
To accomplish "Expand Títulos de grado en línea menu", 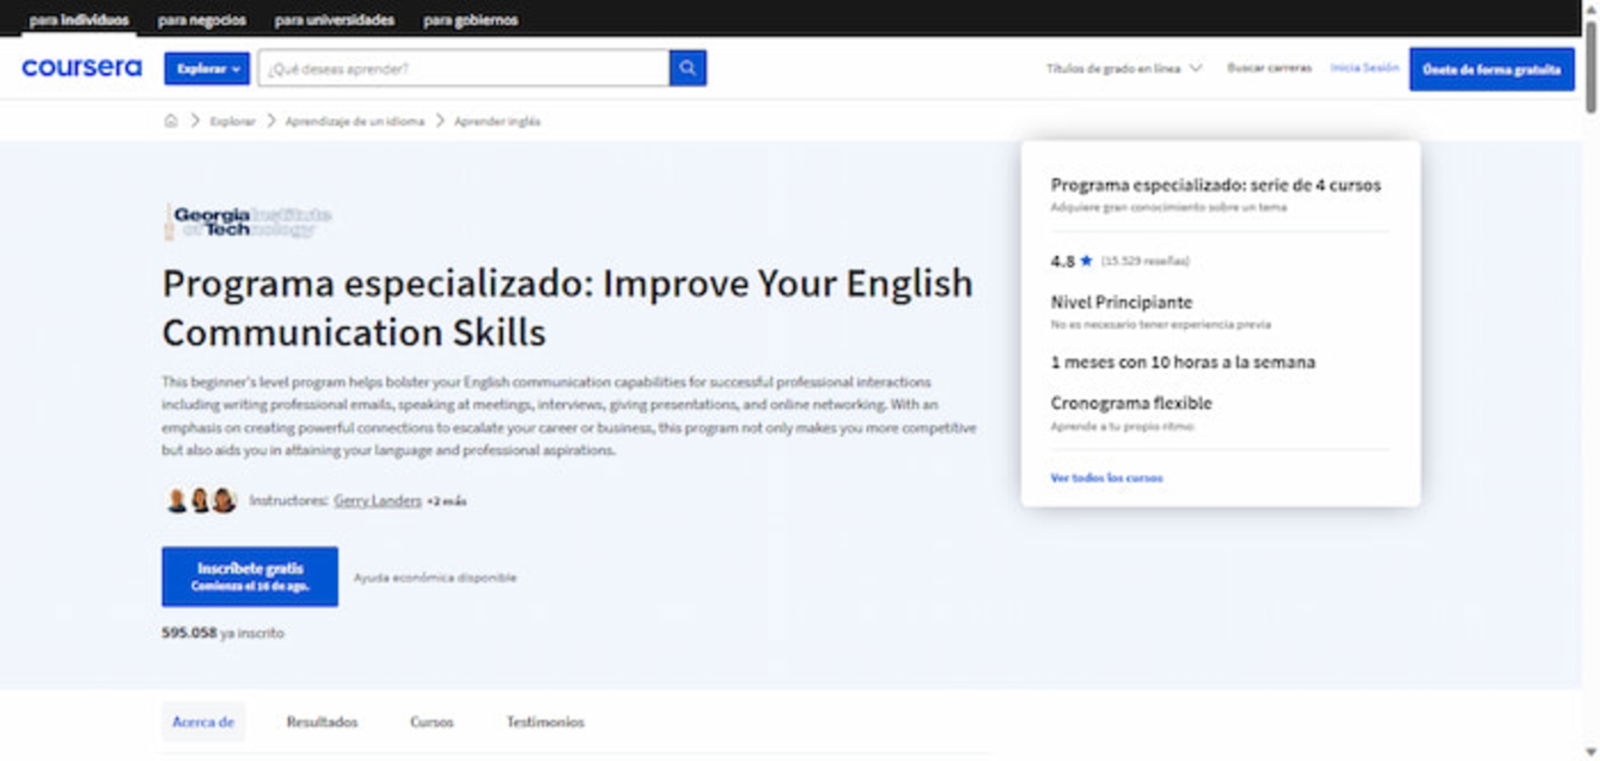I will (x=1123, y=68).
